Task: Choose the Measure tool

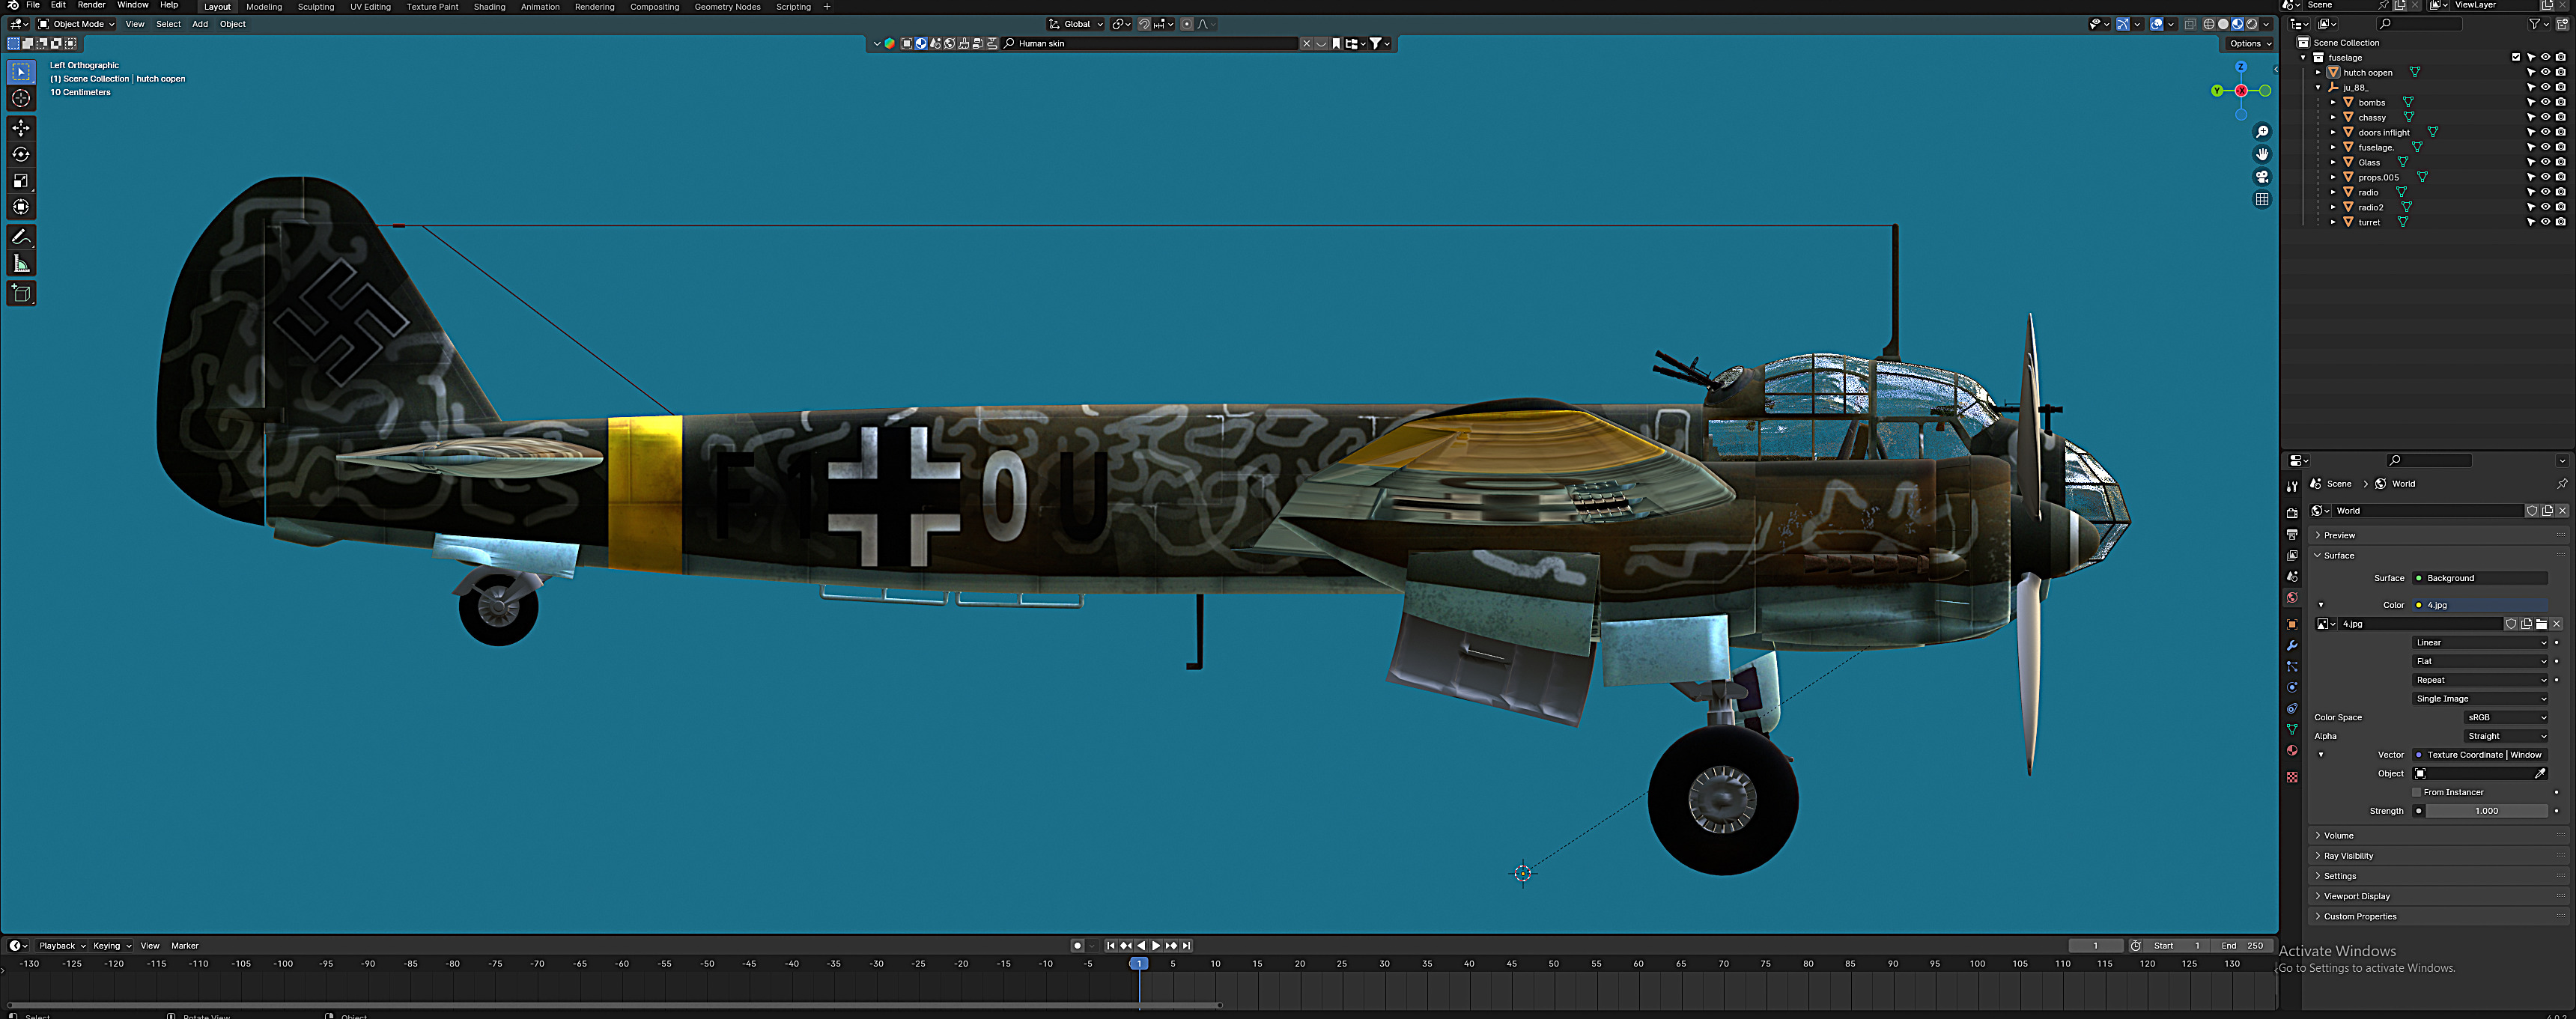Action: click(x=21, y=263)
